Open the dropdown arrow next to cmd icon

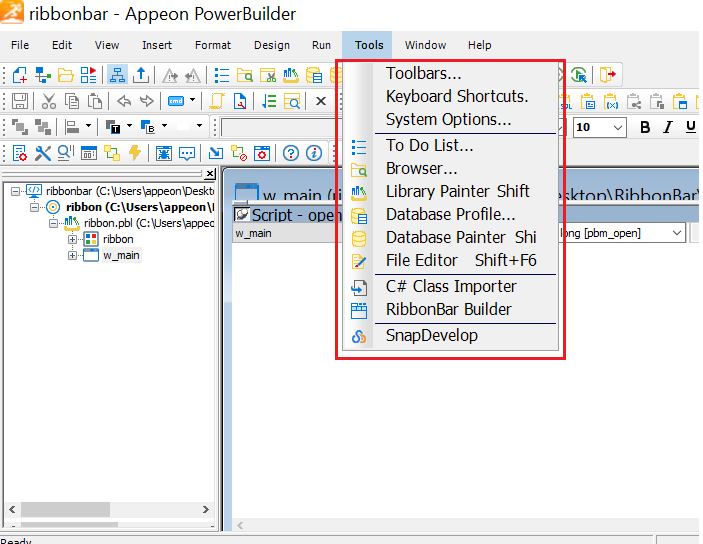[x=192, y=100]
